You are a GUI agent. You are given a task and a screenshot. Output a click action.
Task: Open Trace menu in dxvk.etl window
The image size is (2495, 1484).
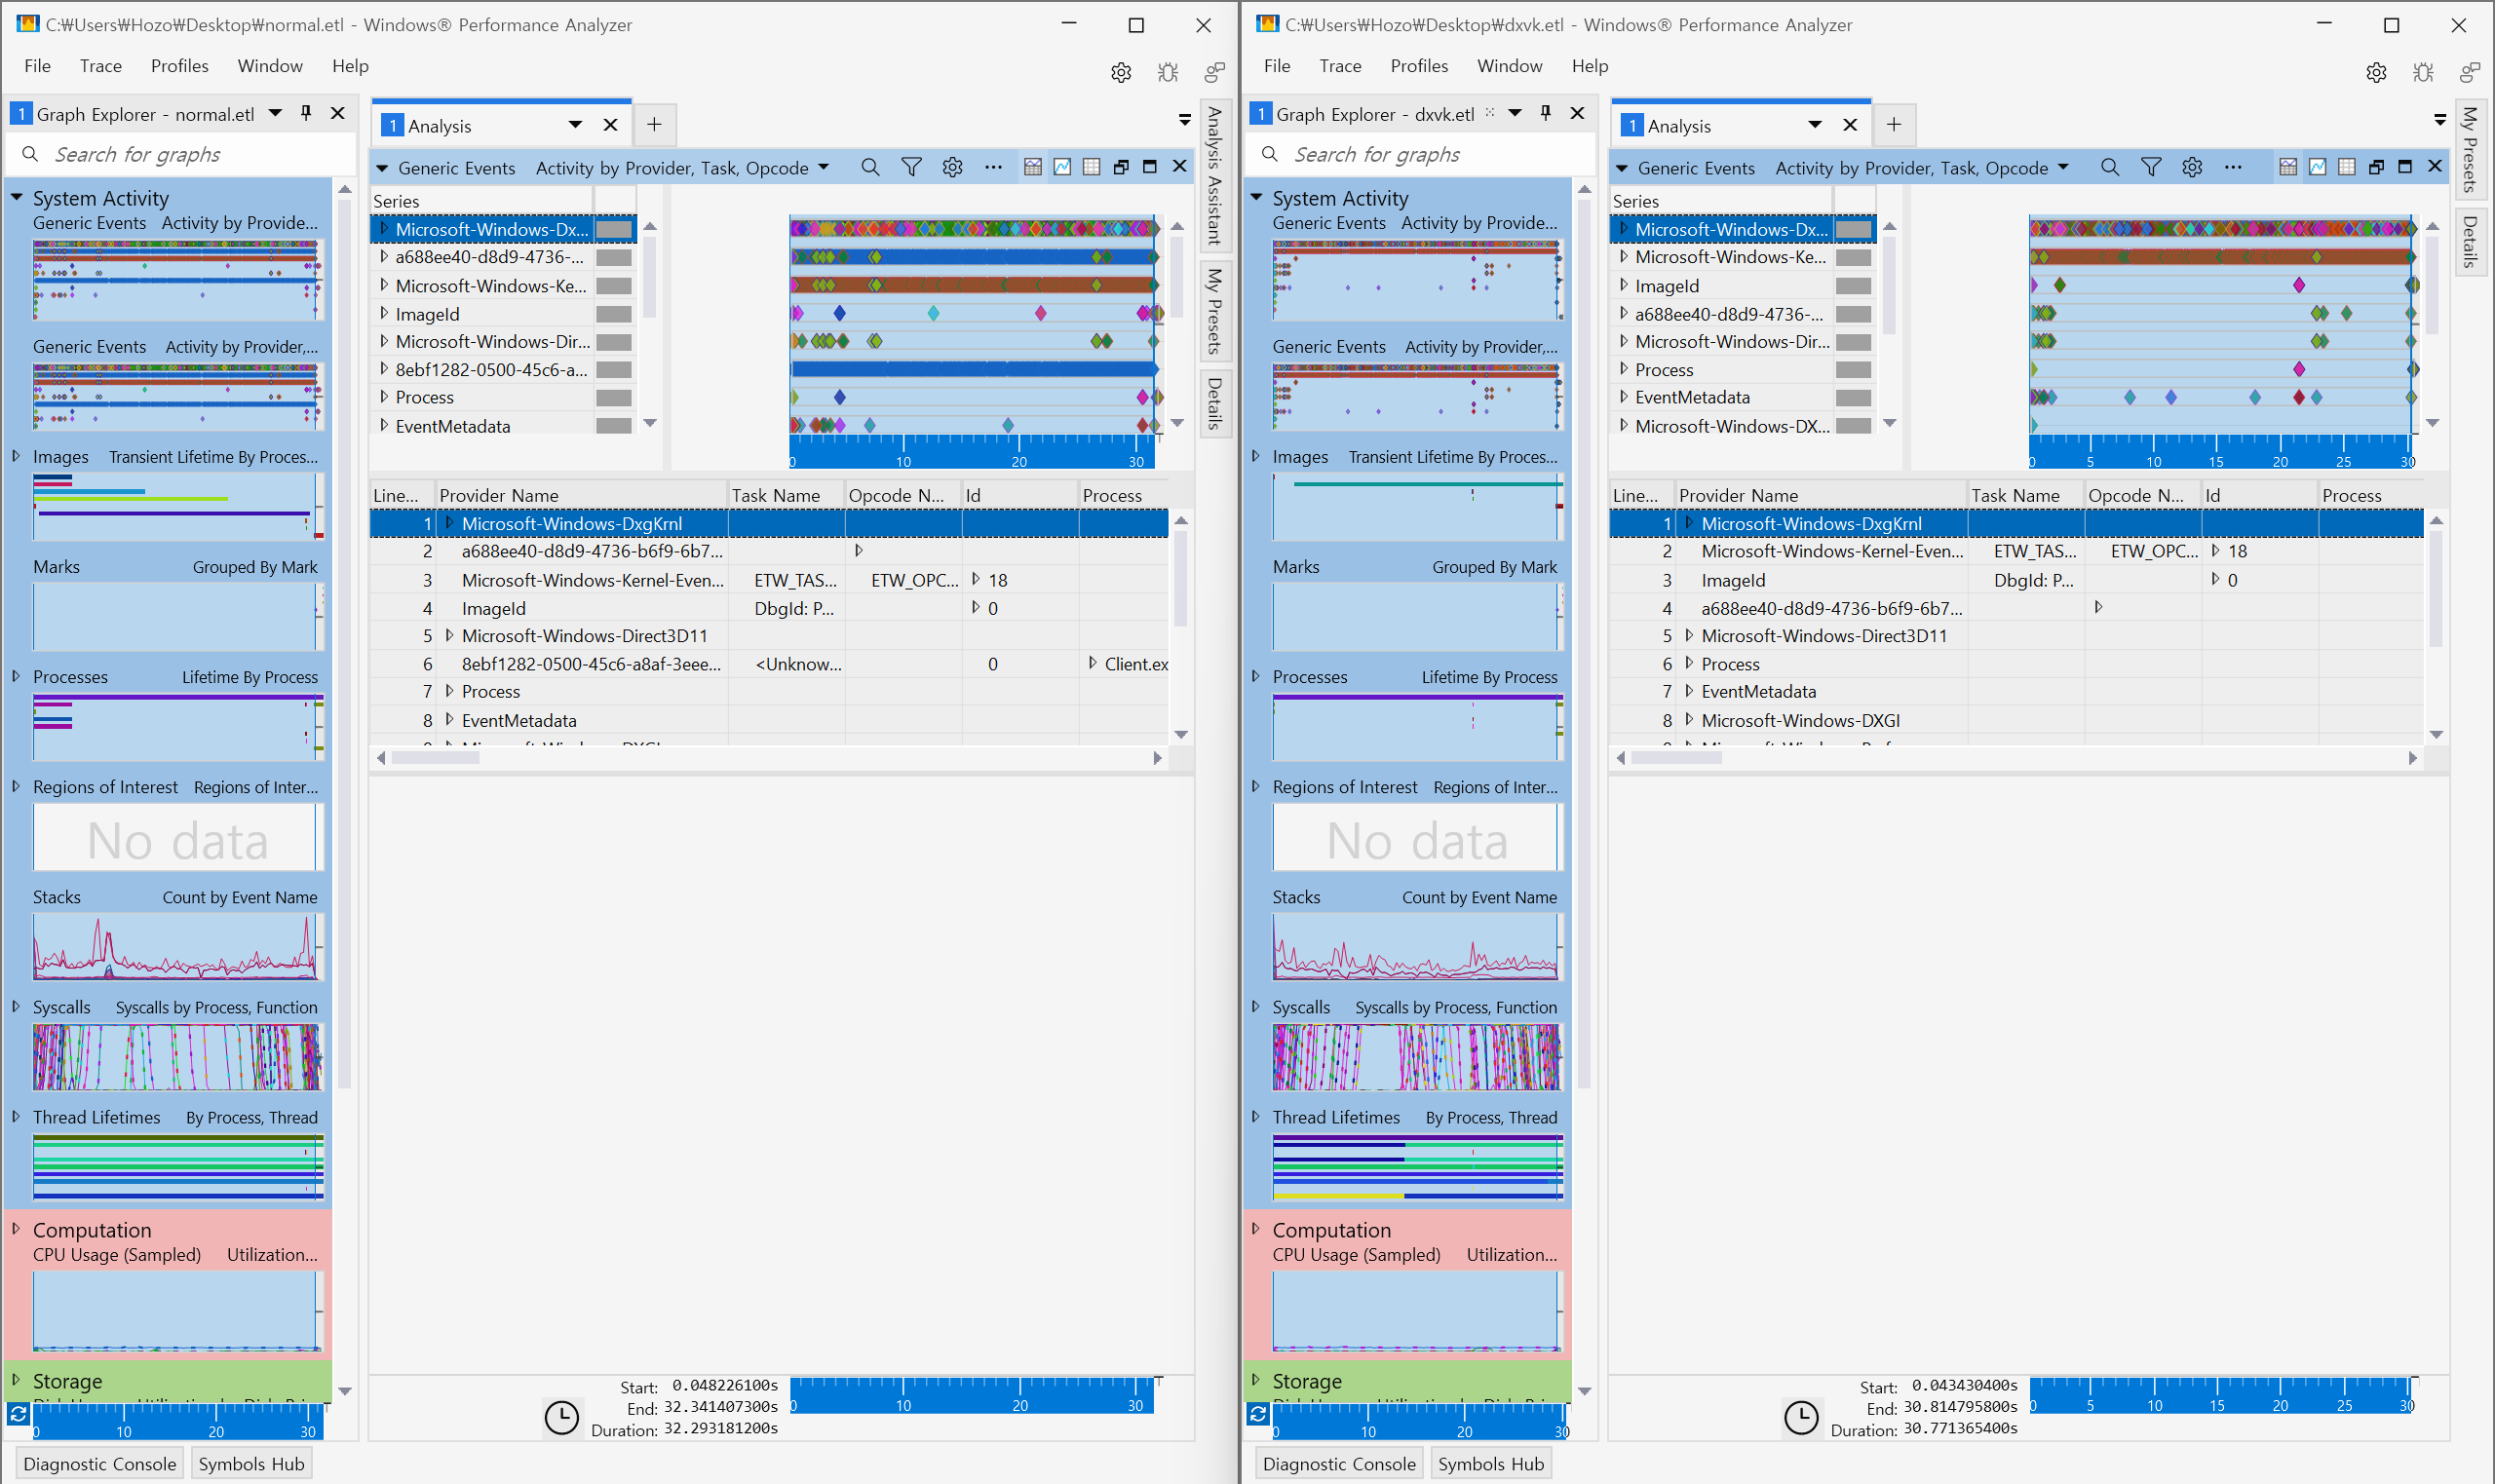(1339, 66)
